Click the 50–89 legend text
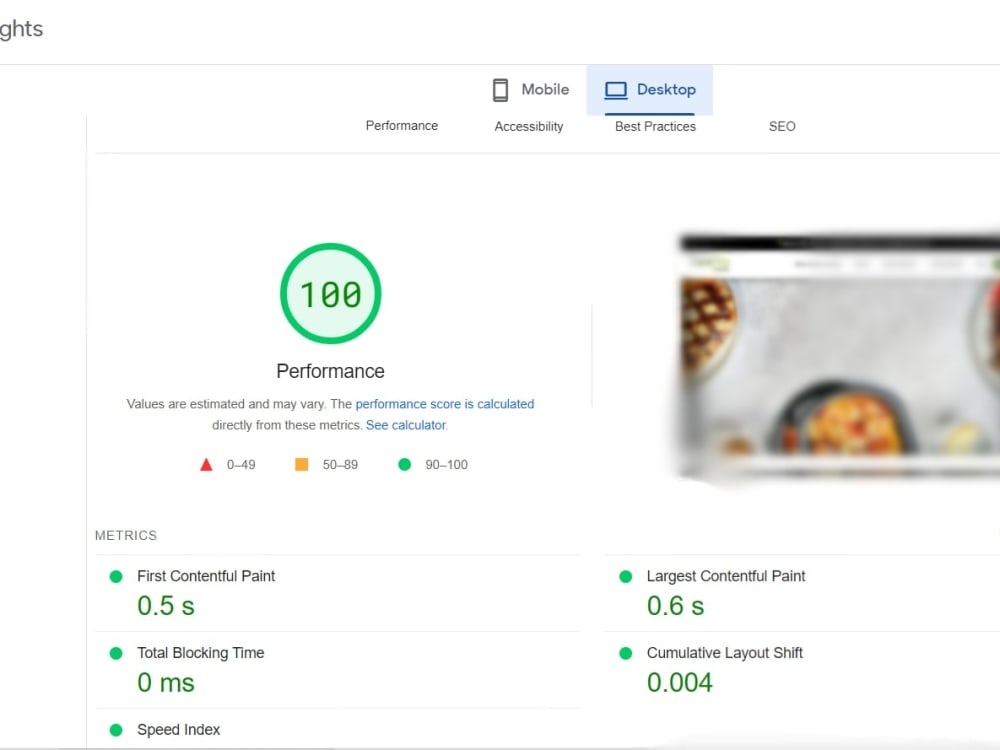This screenshot has height=750, width=1000. click(340, 465)
